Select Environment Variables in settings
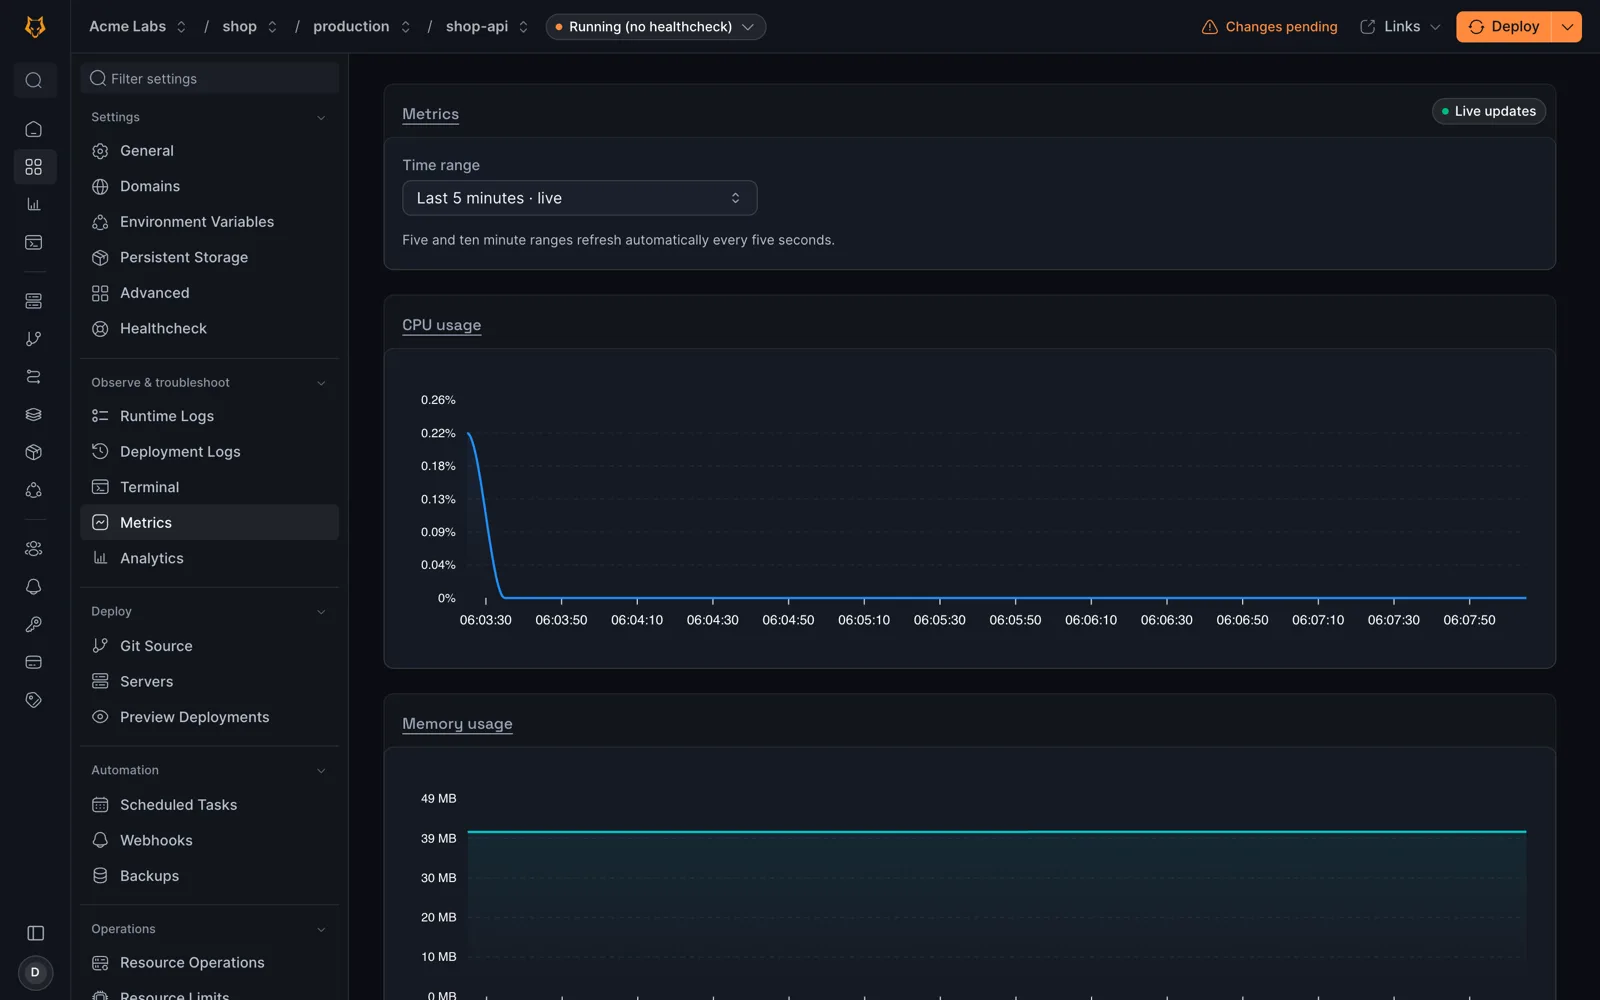Viewport: 1600px width, 1000px height. pos(210,222)
